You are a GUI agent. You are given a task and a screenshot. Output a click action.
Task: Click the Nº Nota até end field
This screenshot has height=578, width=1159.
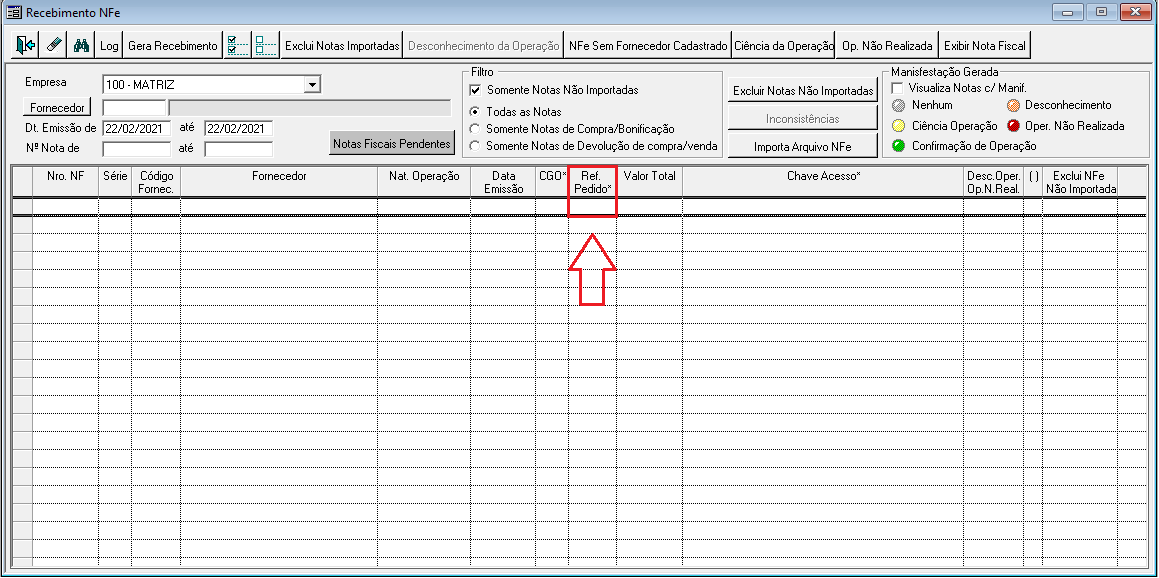tap(239, 149)
